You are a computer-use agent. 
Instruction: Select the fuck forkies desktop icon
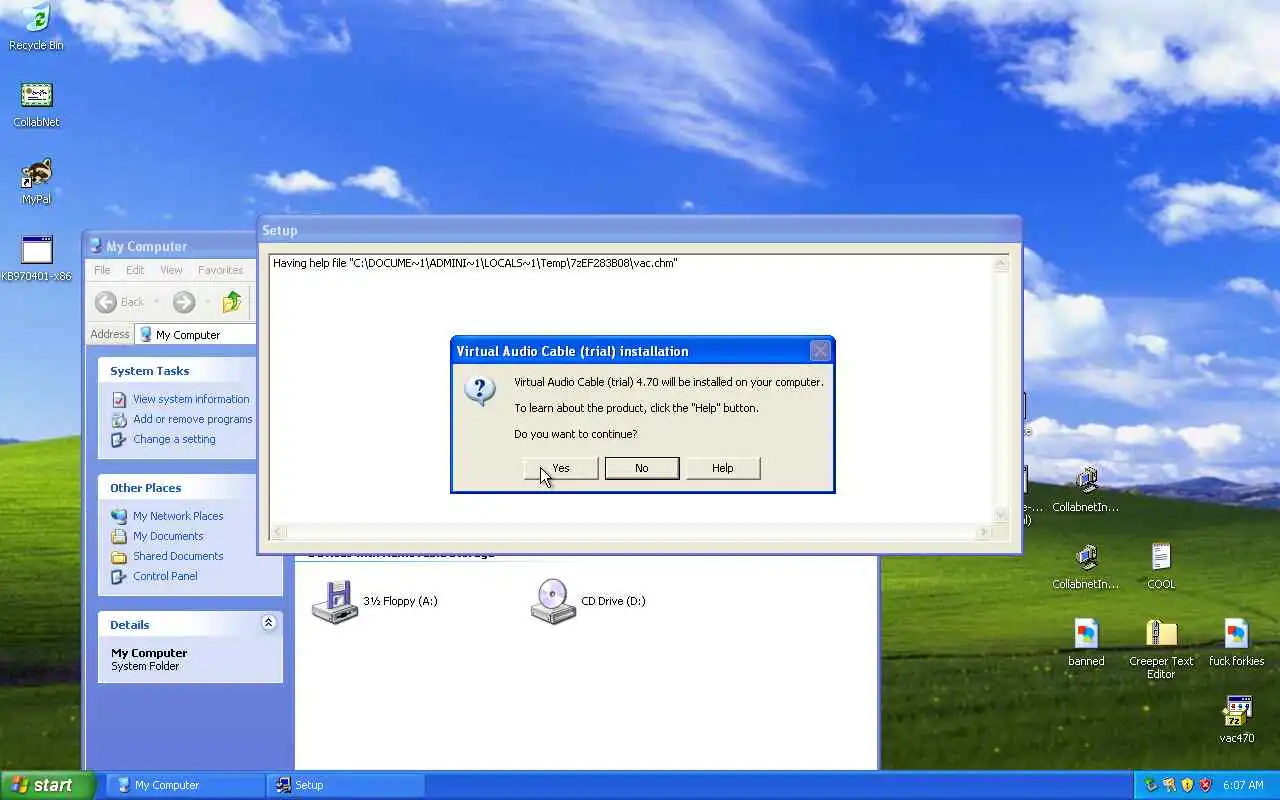point(1236,642)
